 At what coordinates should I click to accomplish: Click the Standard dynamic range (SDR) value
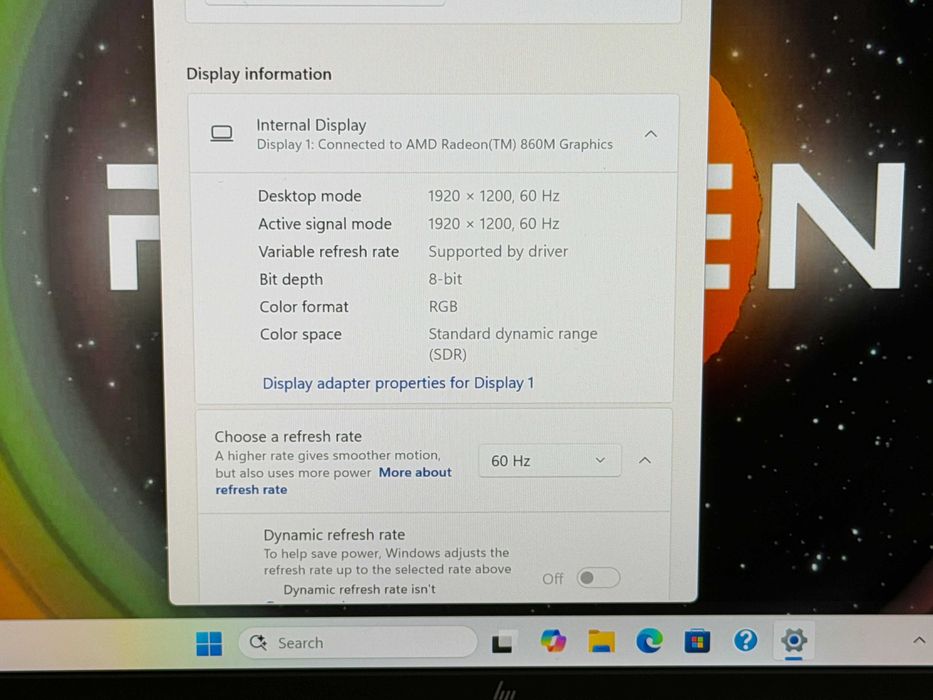[513, 344]
